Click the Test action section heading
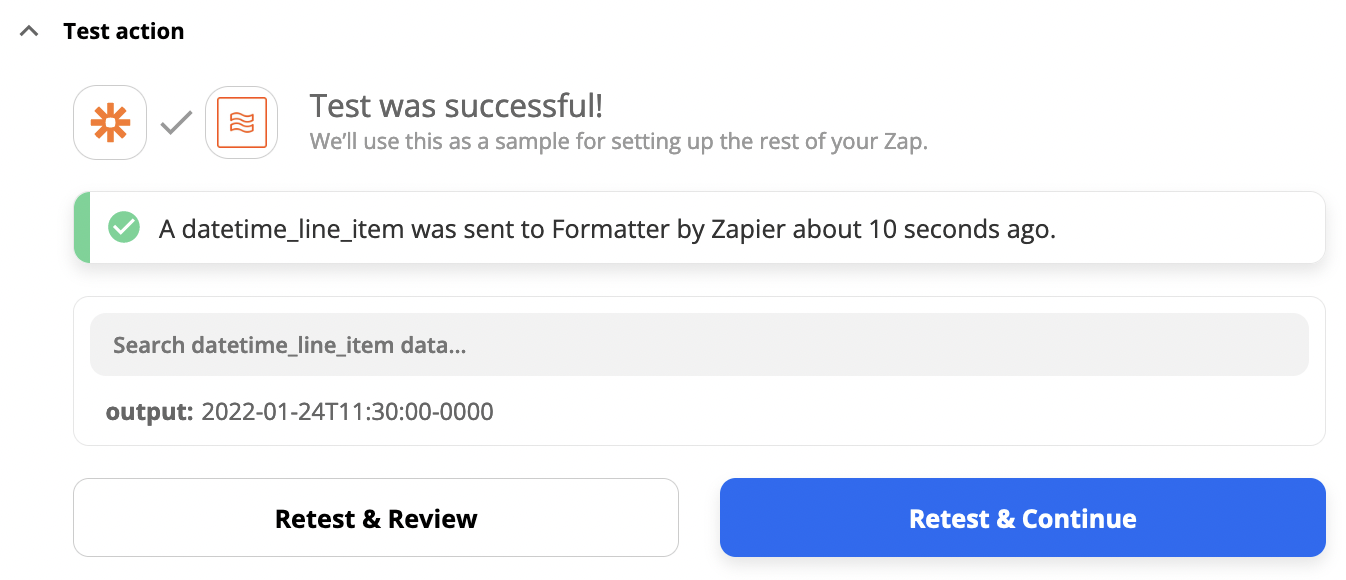Viewport: 1346px width, 580px height. (123, 31)
